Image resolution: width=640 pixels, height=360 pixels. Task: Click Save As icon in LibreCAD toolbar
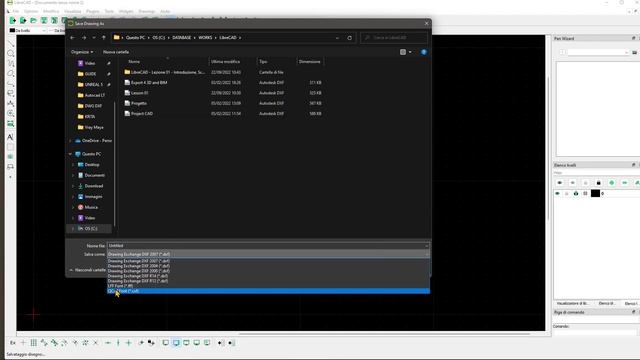(x=54, y=20)
